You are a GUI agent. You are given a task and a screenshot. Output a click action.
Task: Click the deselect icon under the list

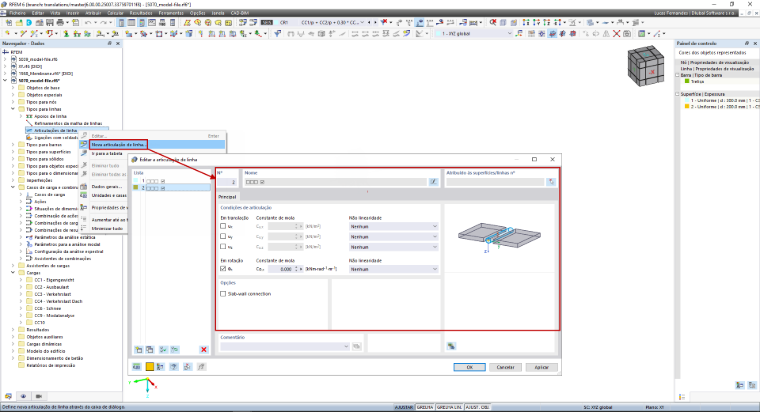(174, 349)
